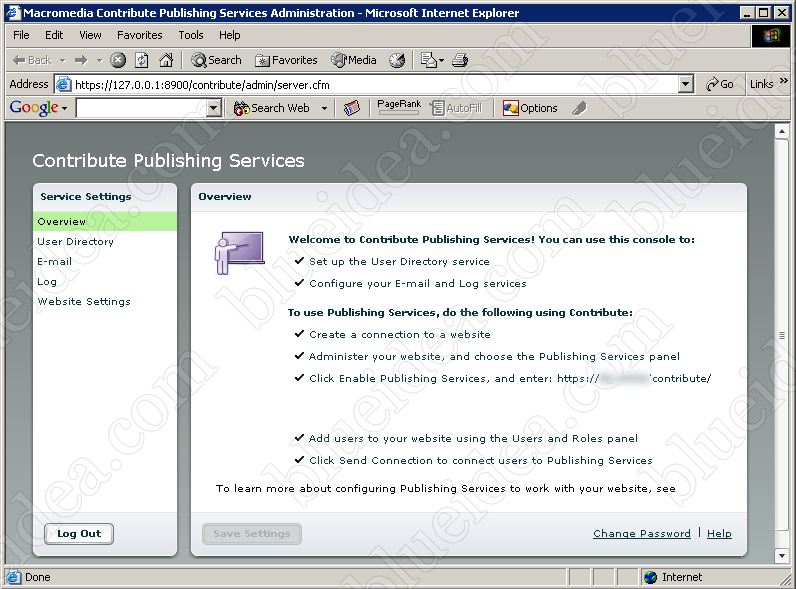Click the Print toolbar icon
Image resolution: width=796 pixels, height=589 pixels.
460,60
